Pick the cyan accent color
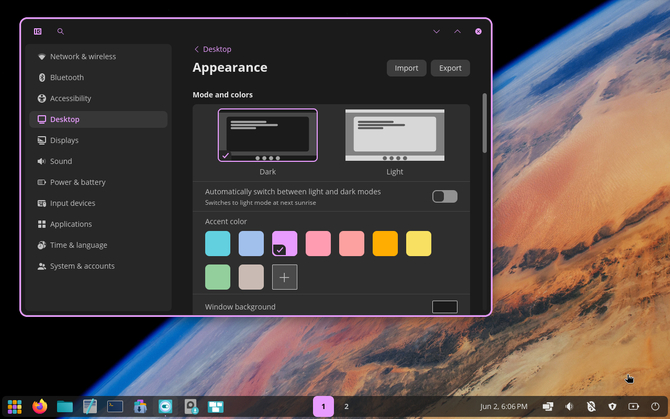Screen dimensions: 670x419 pos(217,243)
